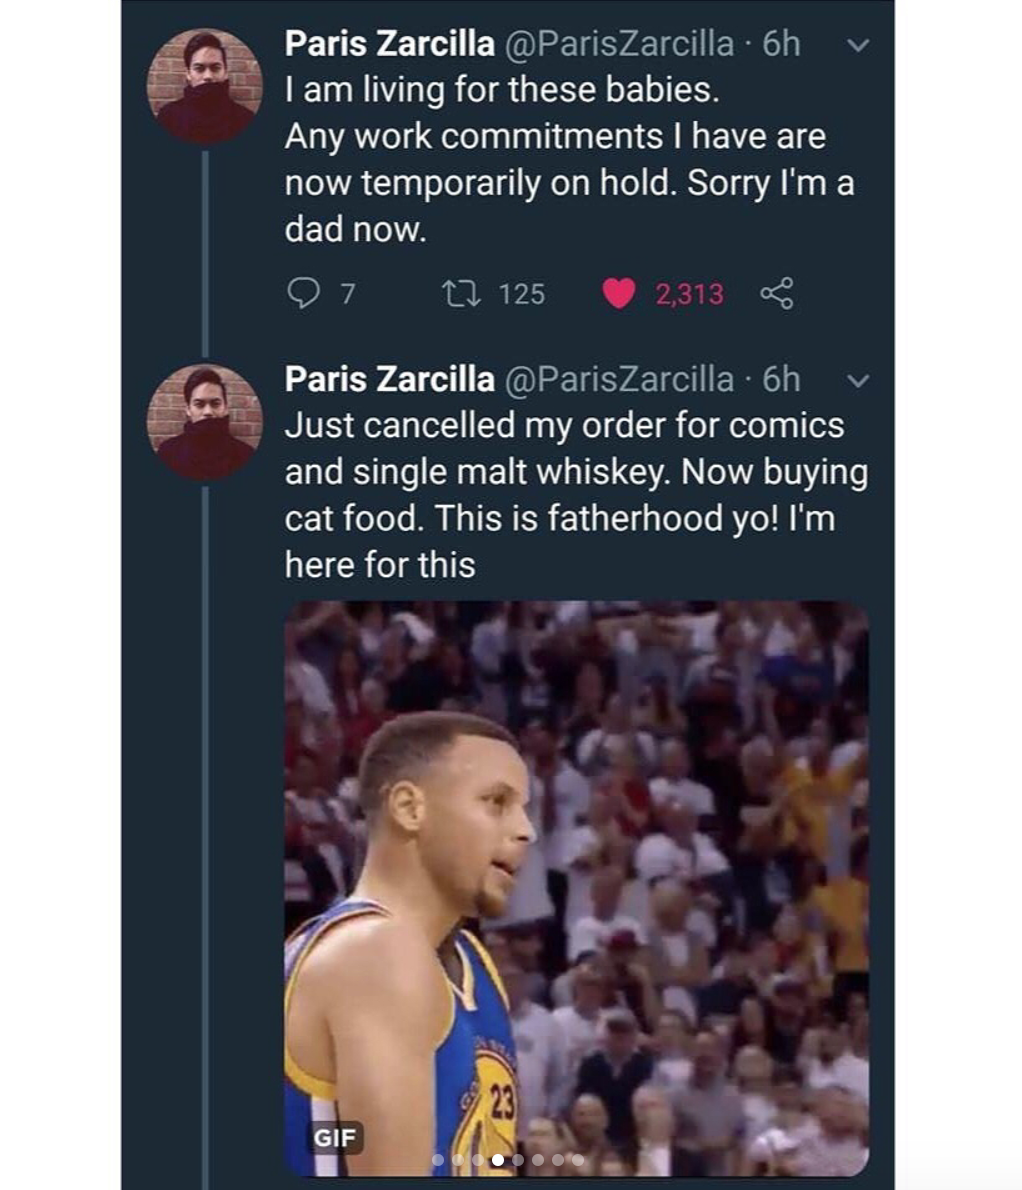This screenshot has height=1190, width=1022.
Task: Click the 6h timestamp on the second tweet
Action: coord(781,380)
